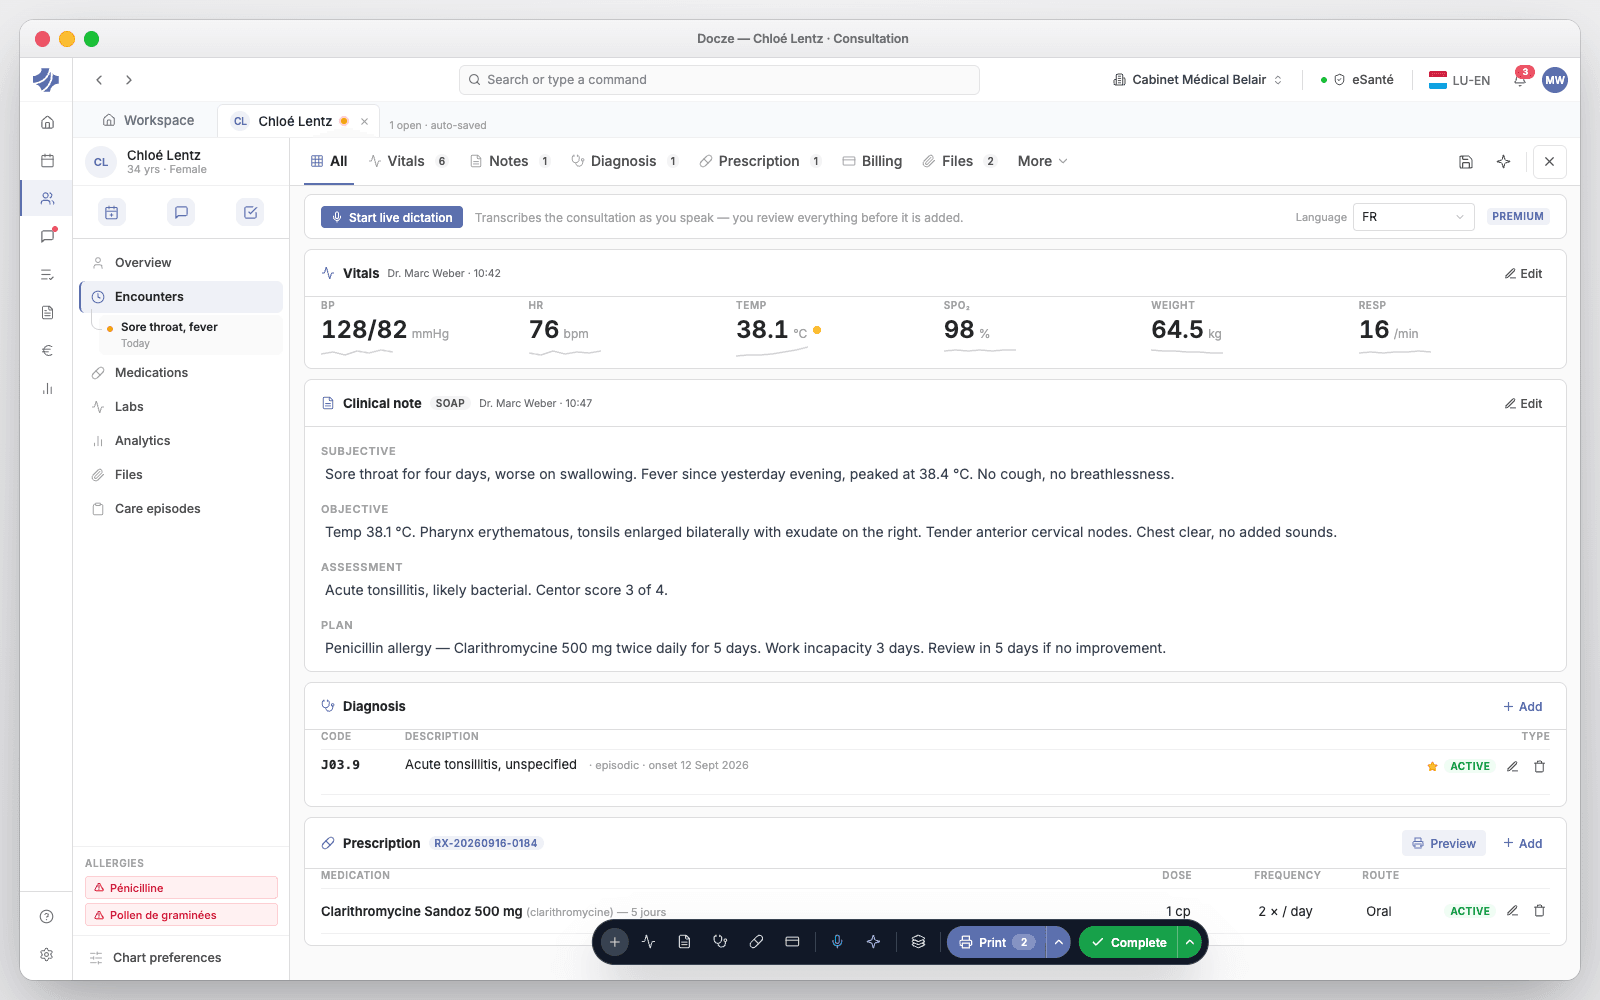This screenshot has width=1600, height=1000.
Task: Expand the Complete button options arrow
Action: (x=1189, y=942)
